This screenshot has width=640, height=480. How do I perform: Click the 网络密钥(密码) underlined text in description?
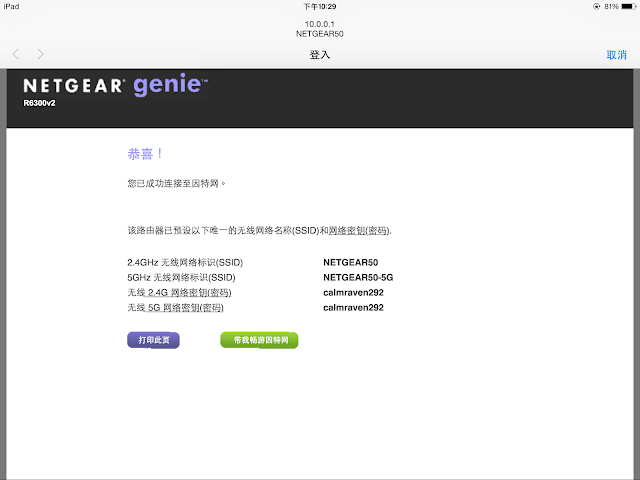click(359, 231)
